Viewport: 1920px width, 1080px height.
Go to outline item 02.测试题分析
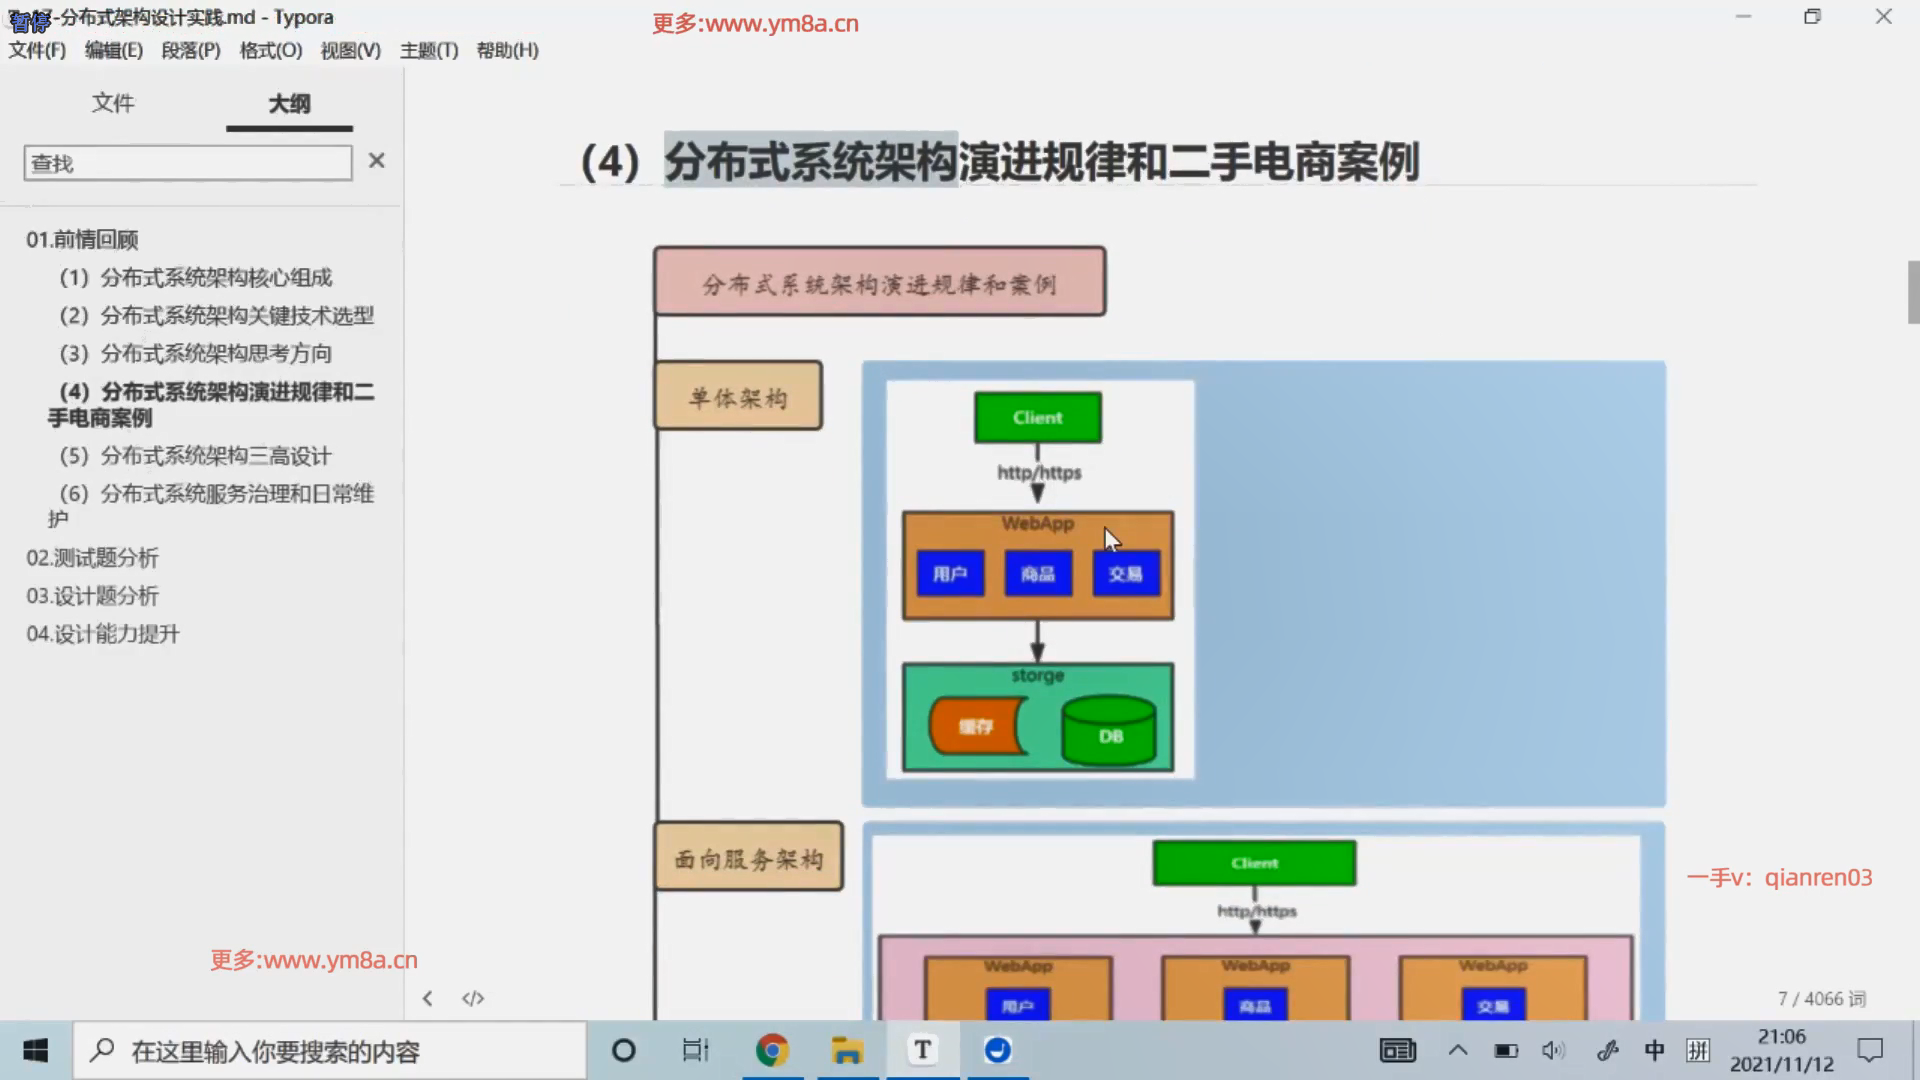93,558
